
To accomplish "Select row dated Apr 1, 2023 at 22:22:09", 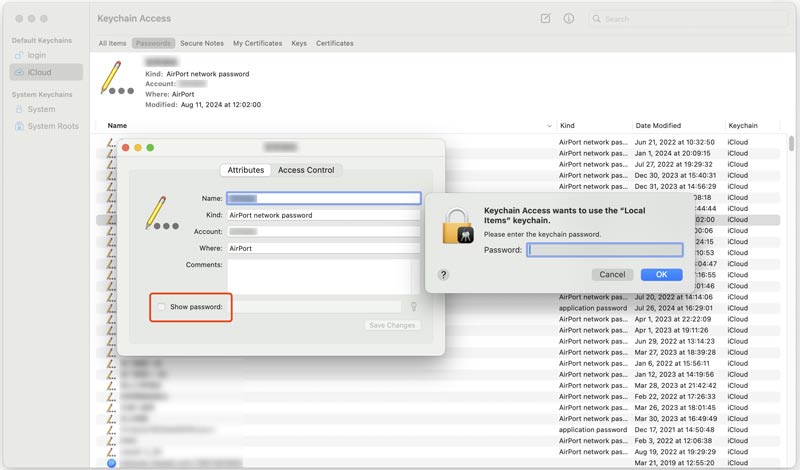I will point(438,319).
